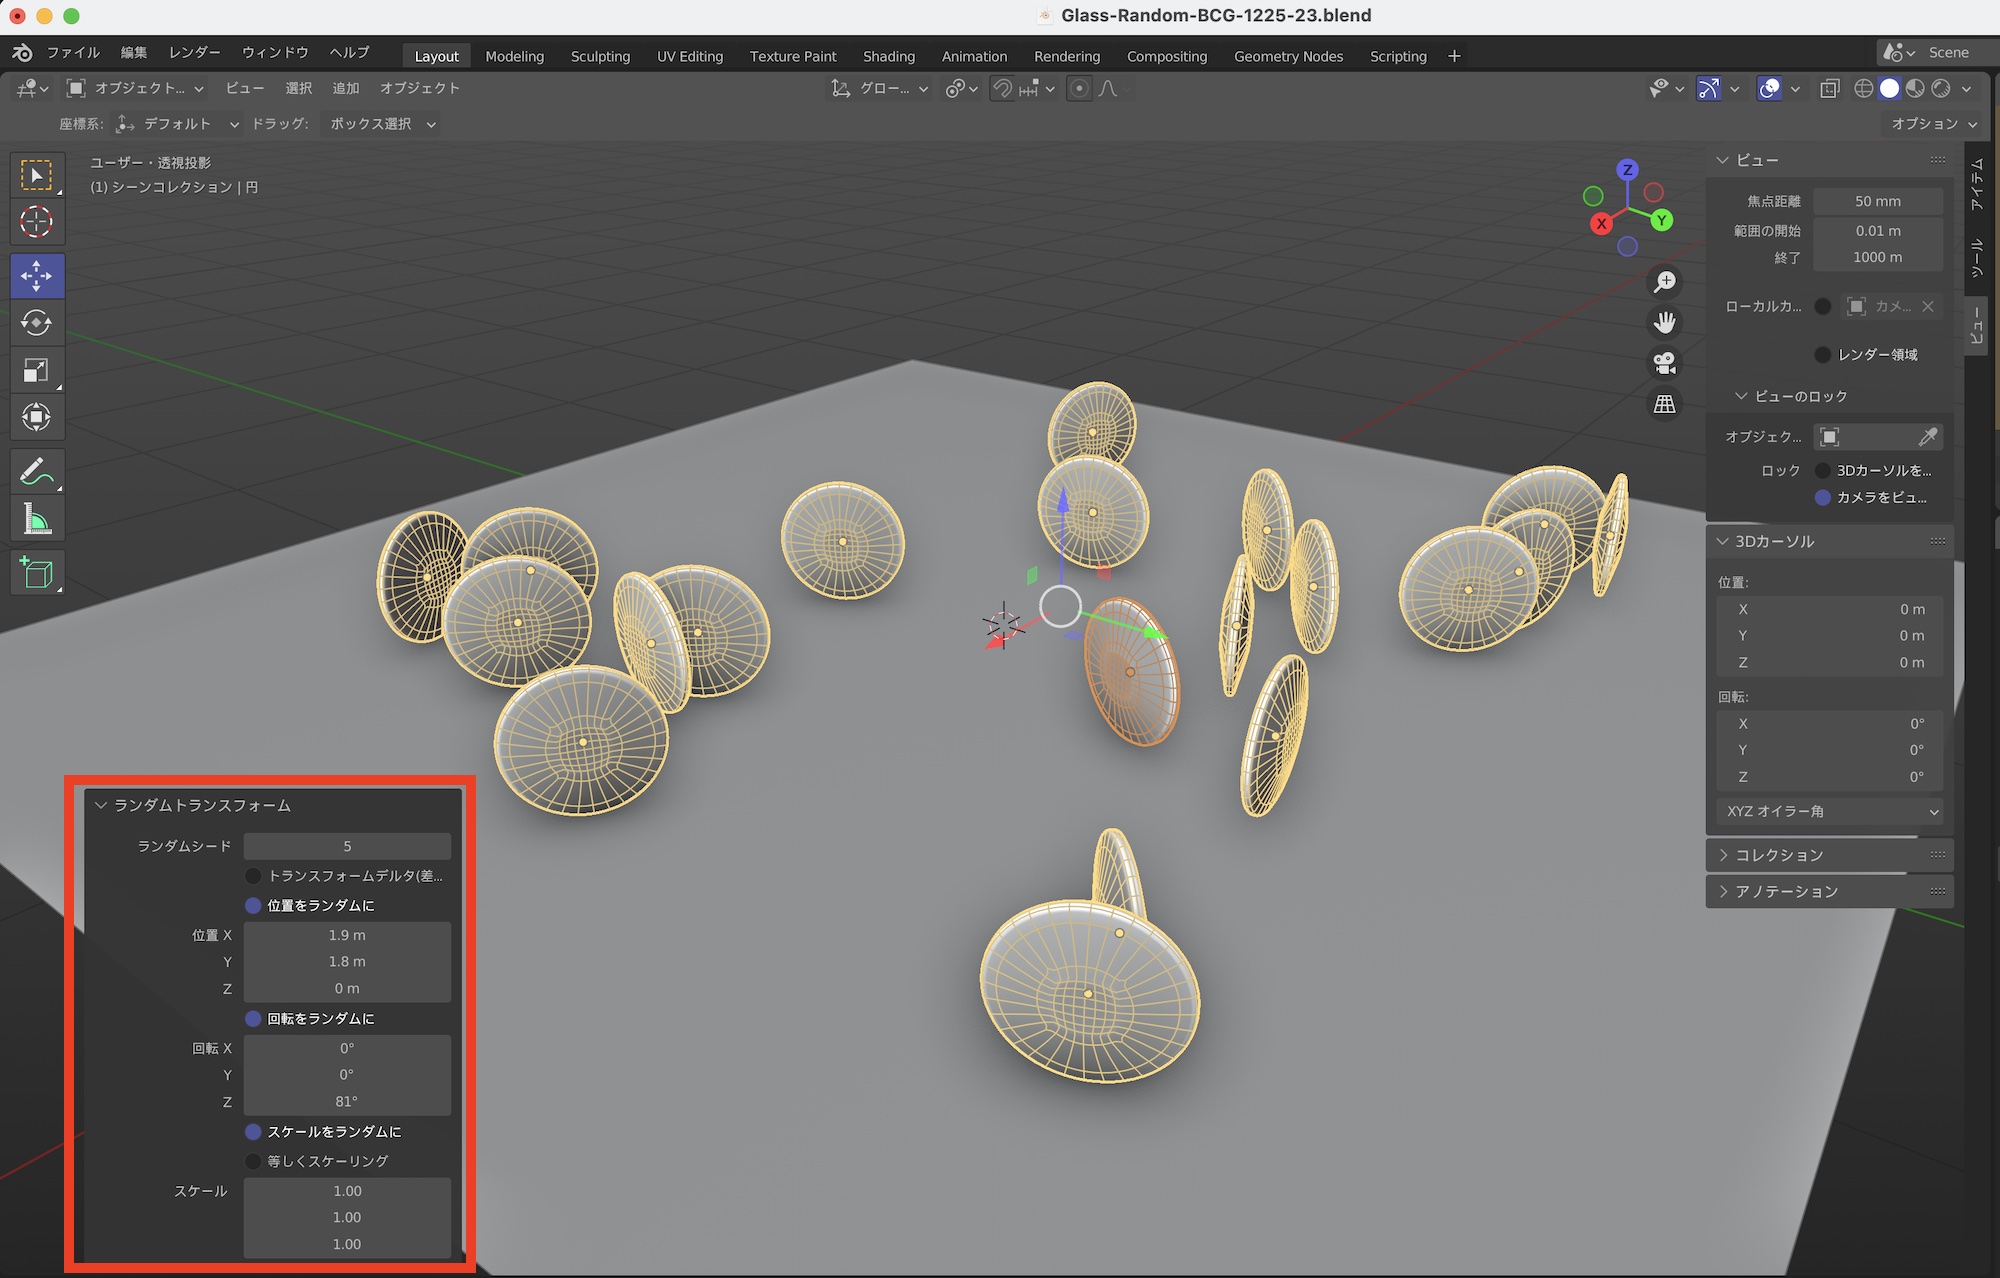Disable 位置をランダムに checkbox
Screen dimensions: 2000x1278
254,905
